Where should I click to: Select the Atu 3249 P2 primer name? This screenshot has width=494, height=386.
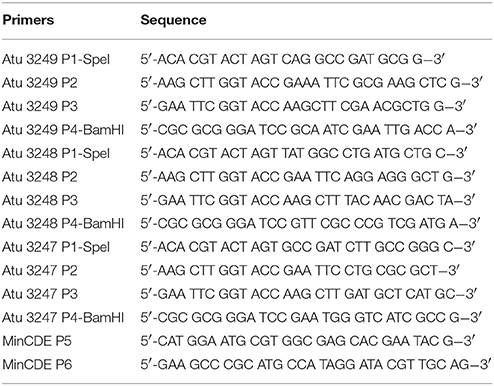coord(40,83)
